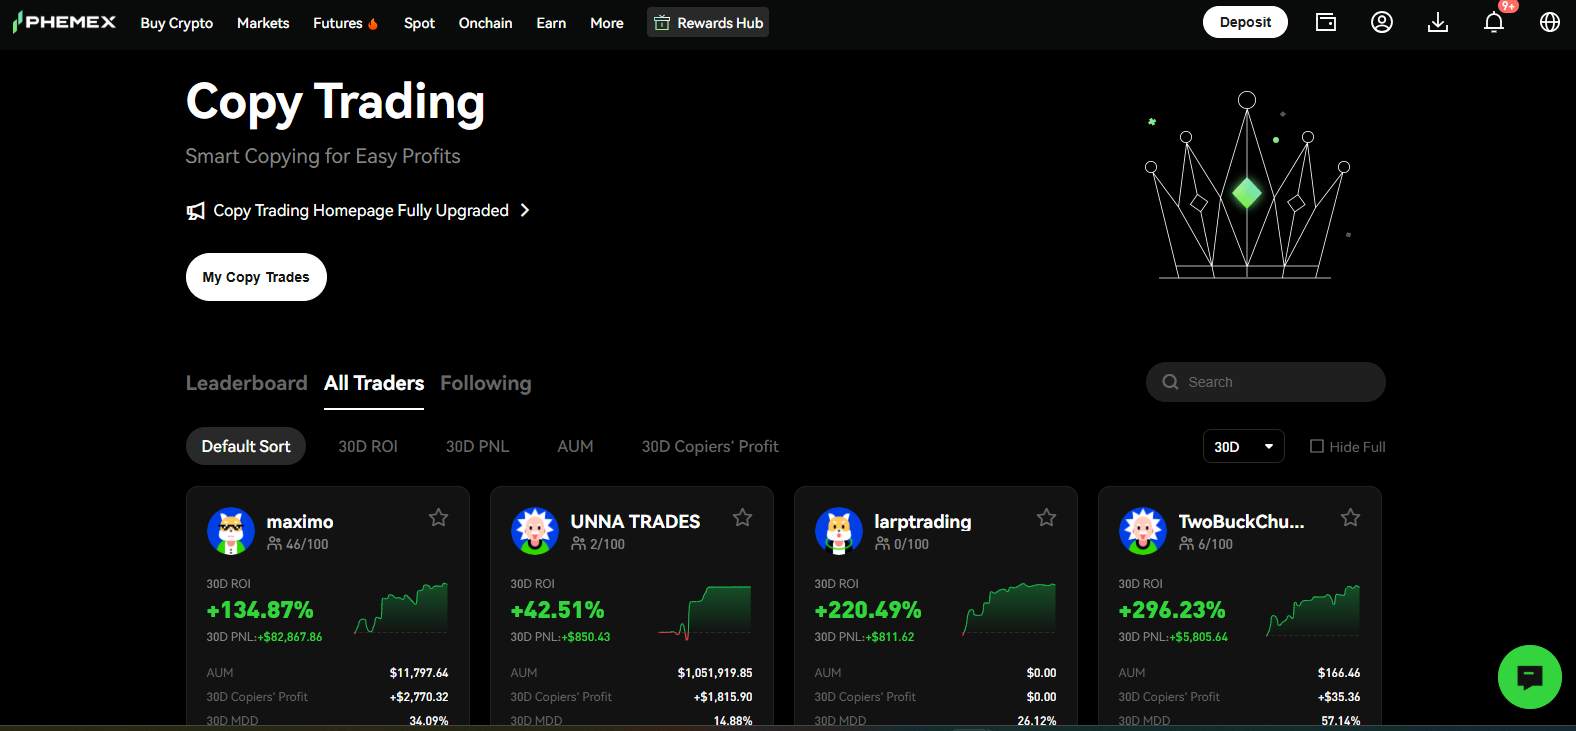The width and height of the screenshot is (1576, 731).
Task: Open the wallet icon in header
Action: [x=1326, y=22]
